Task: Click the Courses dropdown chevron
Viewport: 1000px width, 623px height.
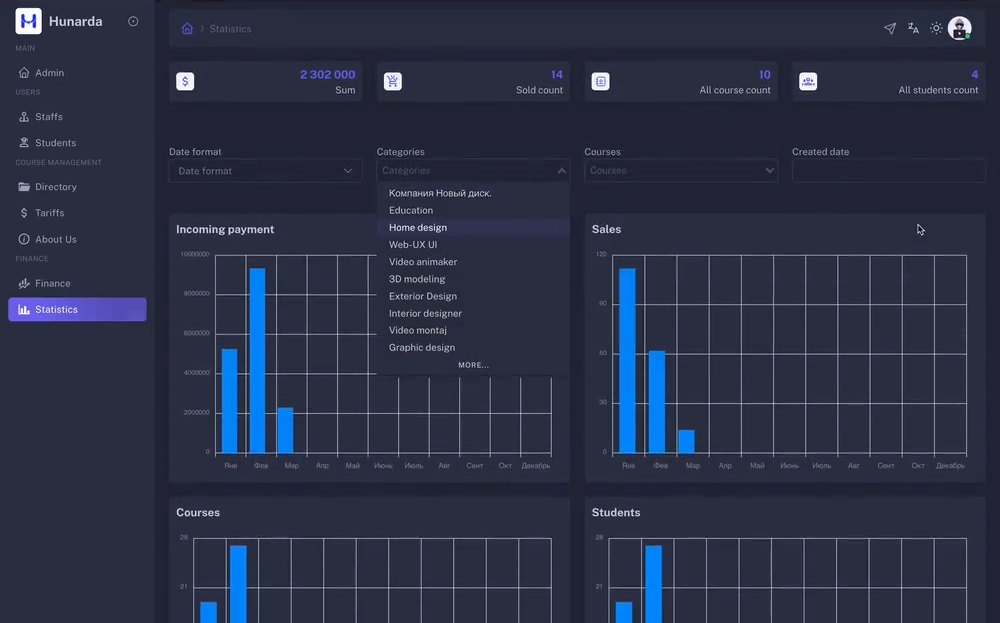Action: pyautogui.click(x=769, y=170)
